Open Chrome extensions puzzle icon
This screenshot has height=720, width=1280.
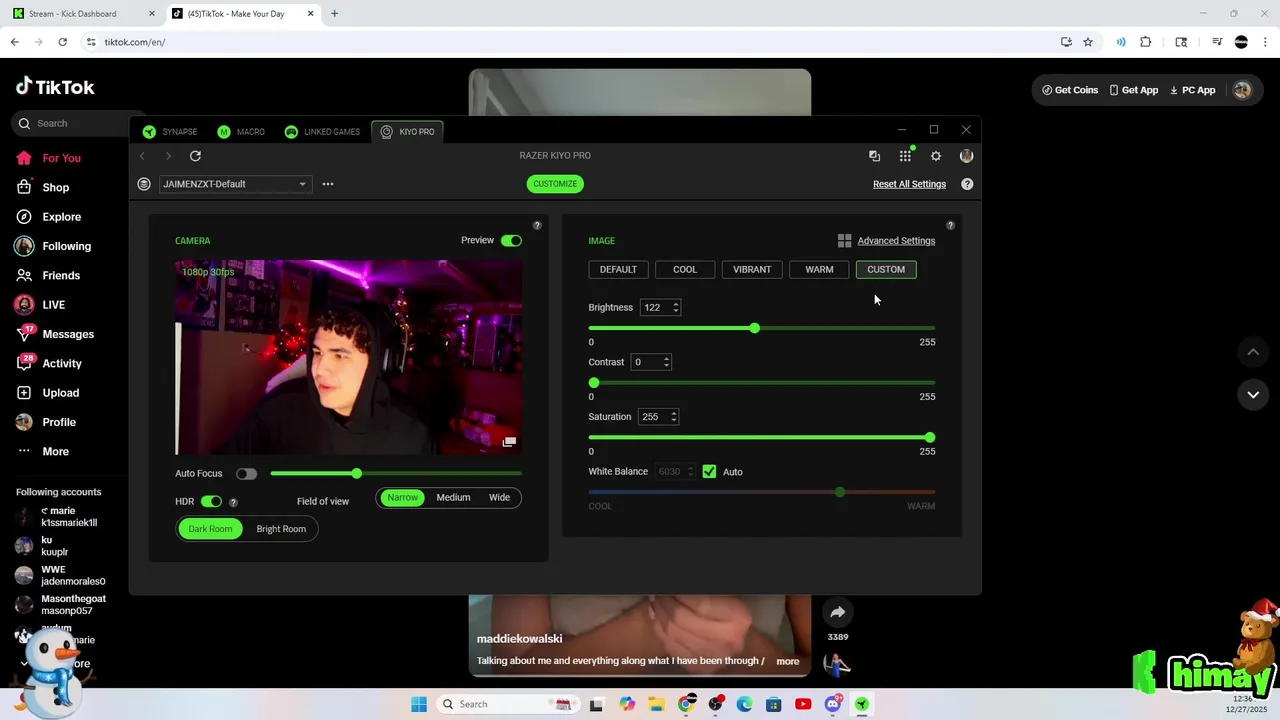point(1146,42)
